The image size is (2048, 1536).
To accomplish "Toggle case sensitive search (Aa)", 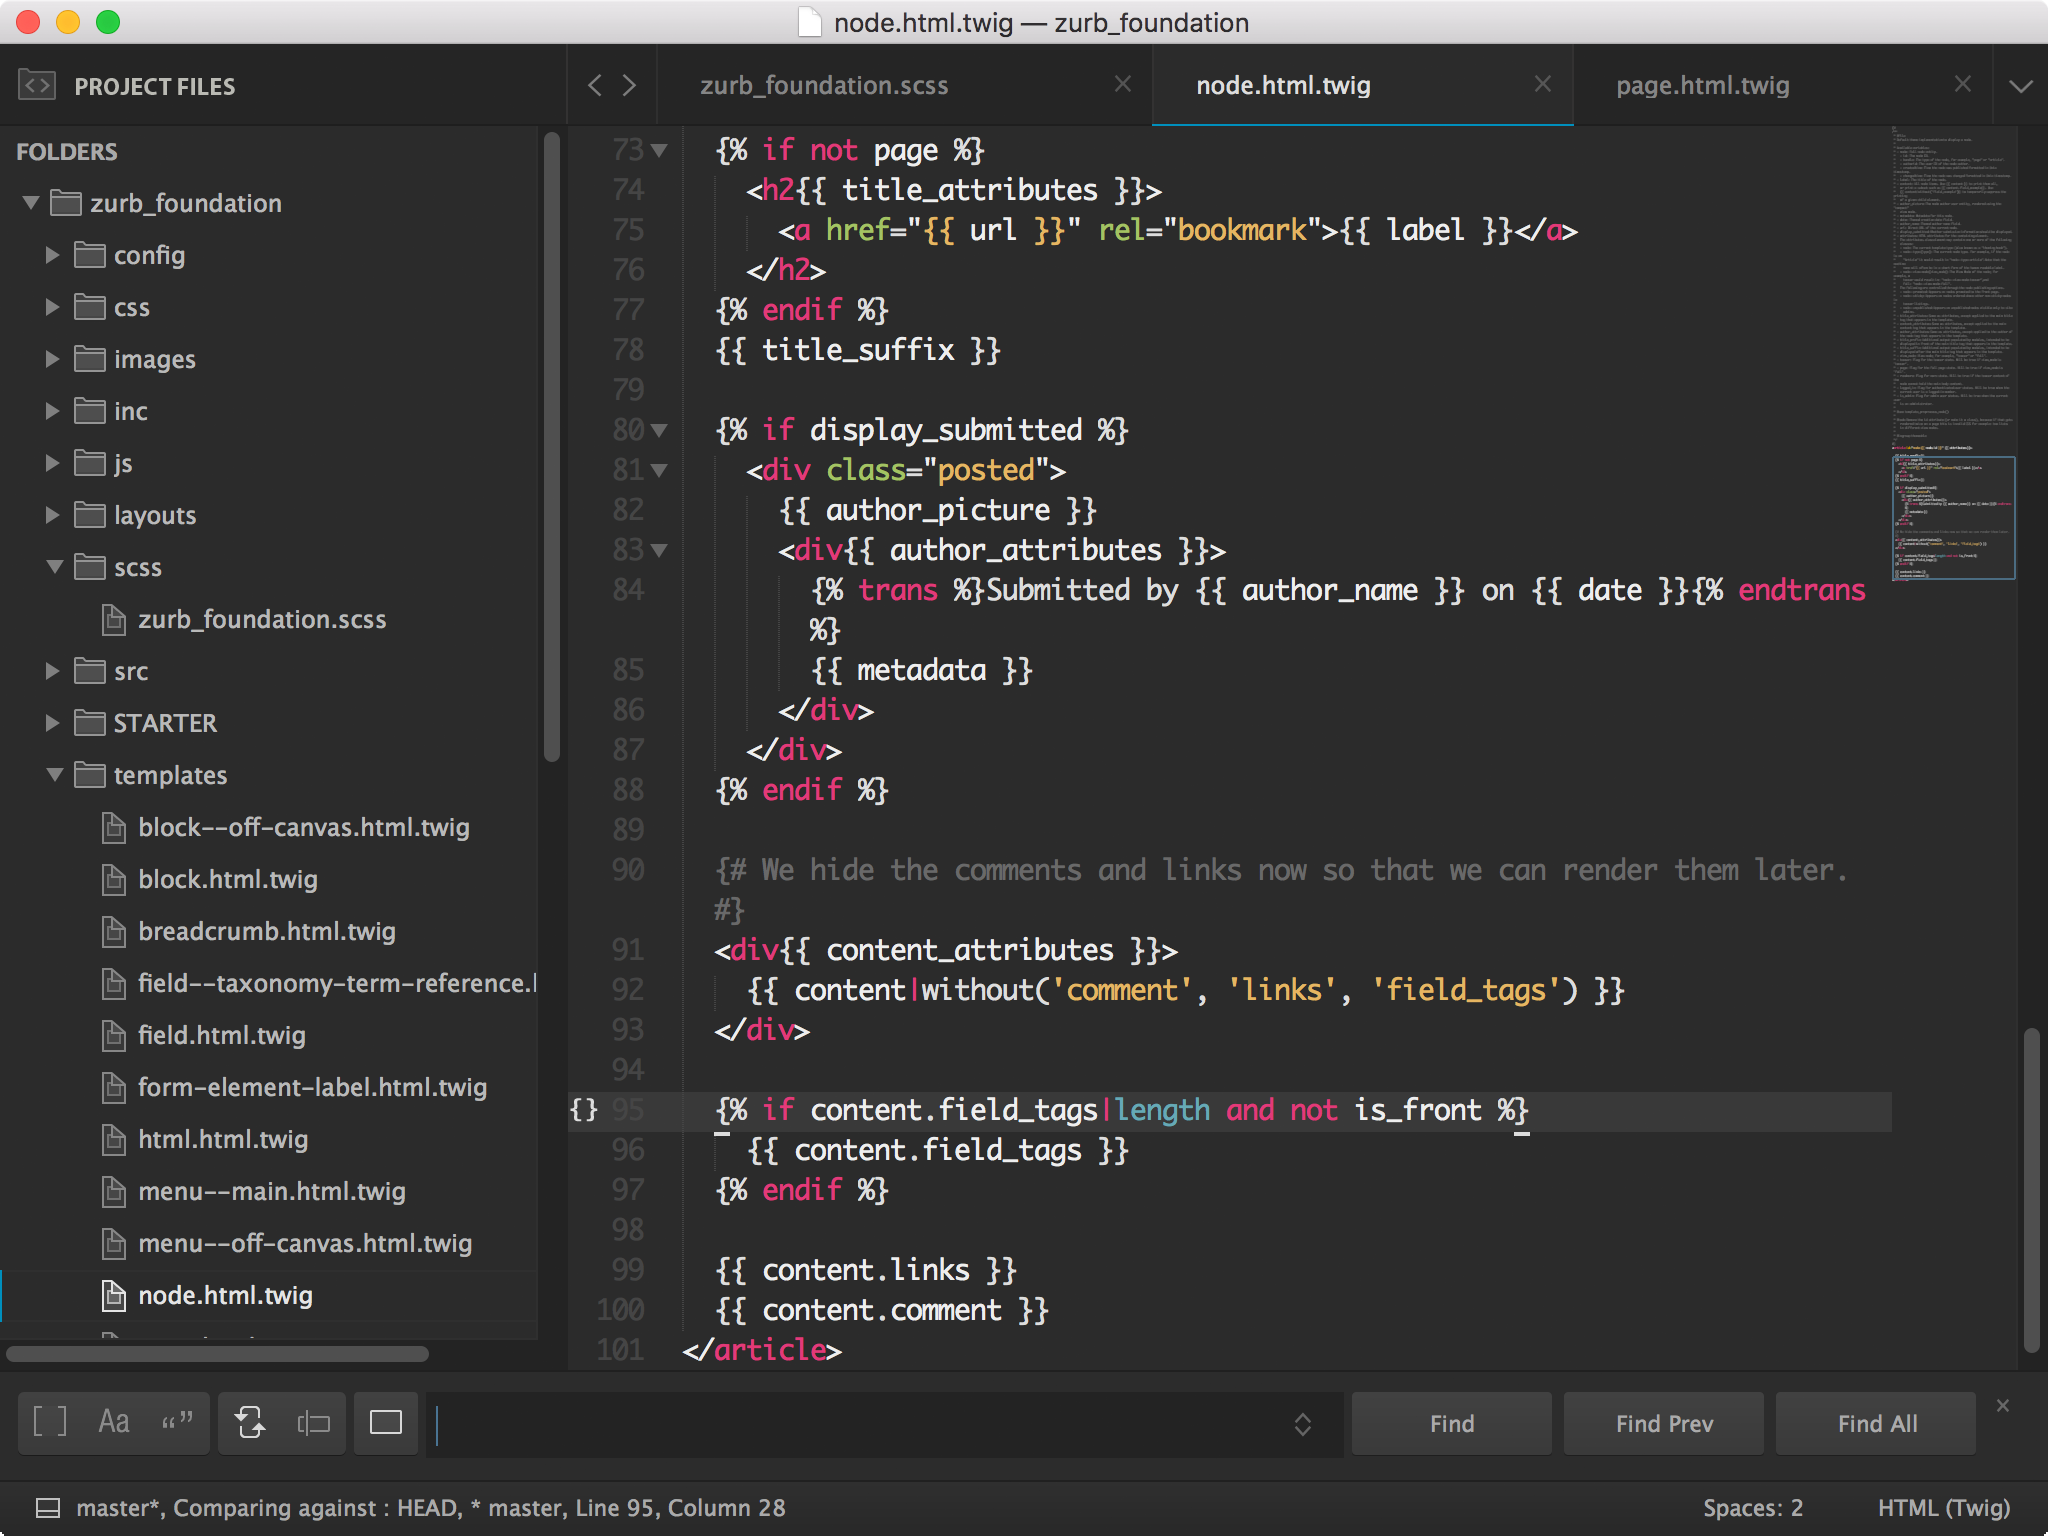I will tap(114, 1421).
